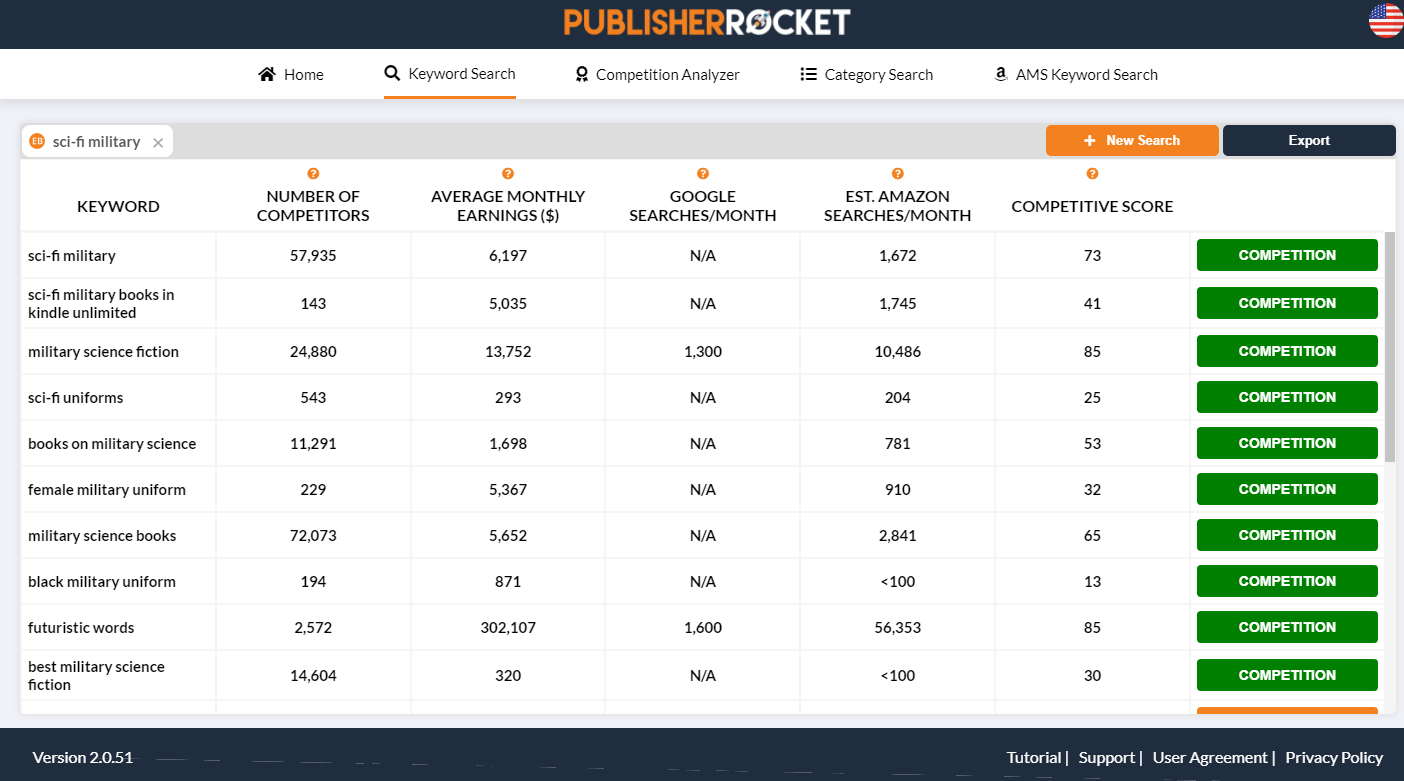The height and width of the screenshot is (781, 1404).
Task: Click earnings value 5,367
Action: (508, 489)
